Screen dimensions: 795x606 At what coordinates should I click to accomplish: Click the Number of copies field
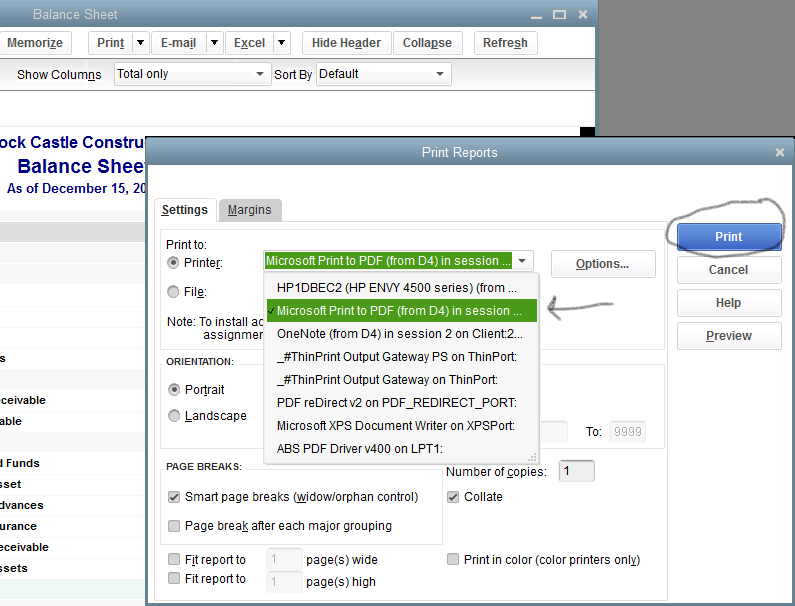(x=576, y=471)
